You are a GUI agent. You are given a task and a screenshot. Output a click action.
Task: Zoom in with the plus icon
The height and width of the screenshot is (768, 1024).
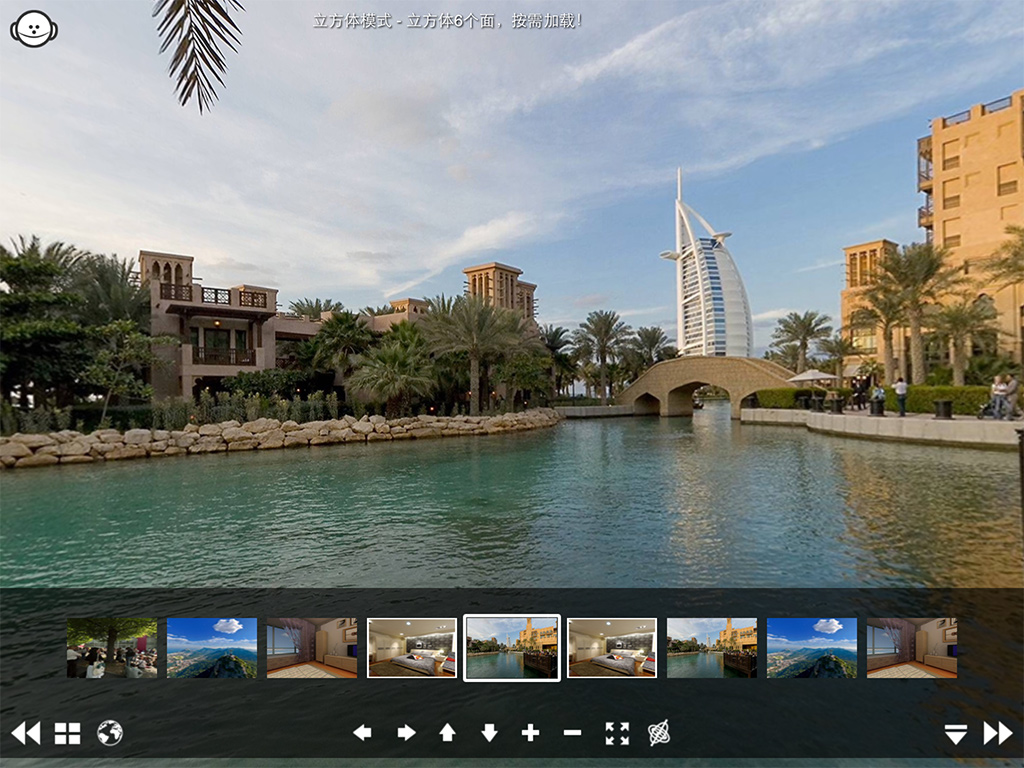[x=530, y=733]
